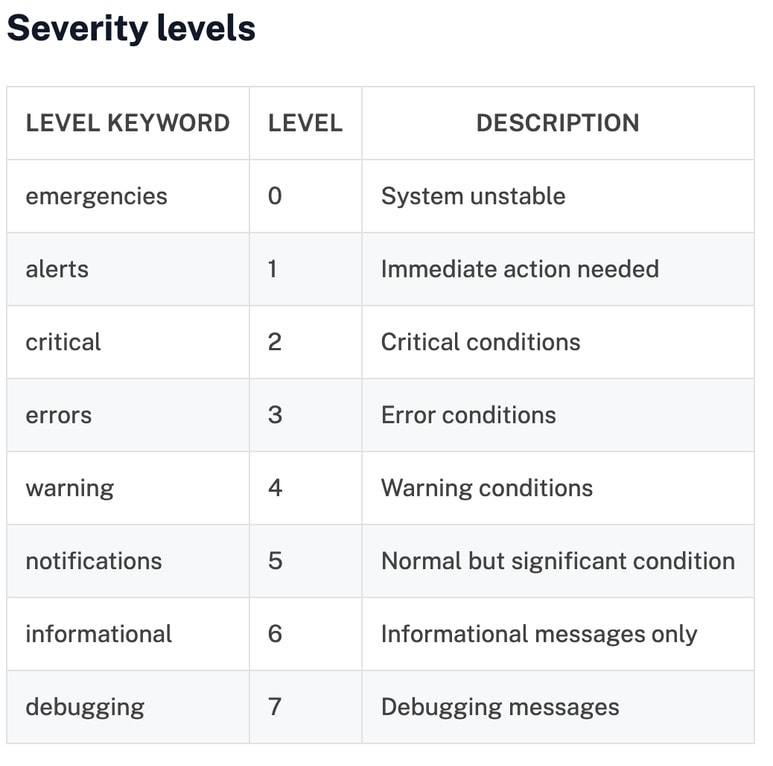Click the "System unstable" description
This screenshot has height=766, width=773.
(x=473, y=196)
